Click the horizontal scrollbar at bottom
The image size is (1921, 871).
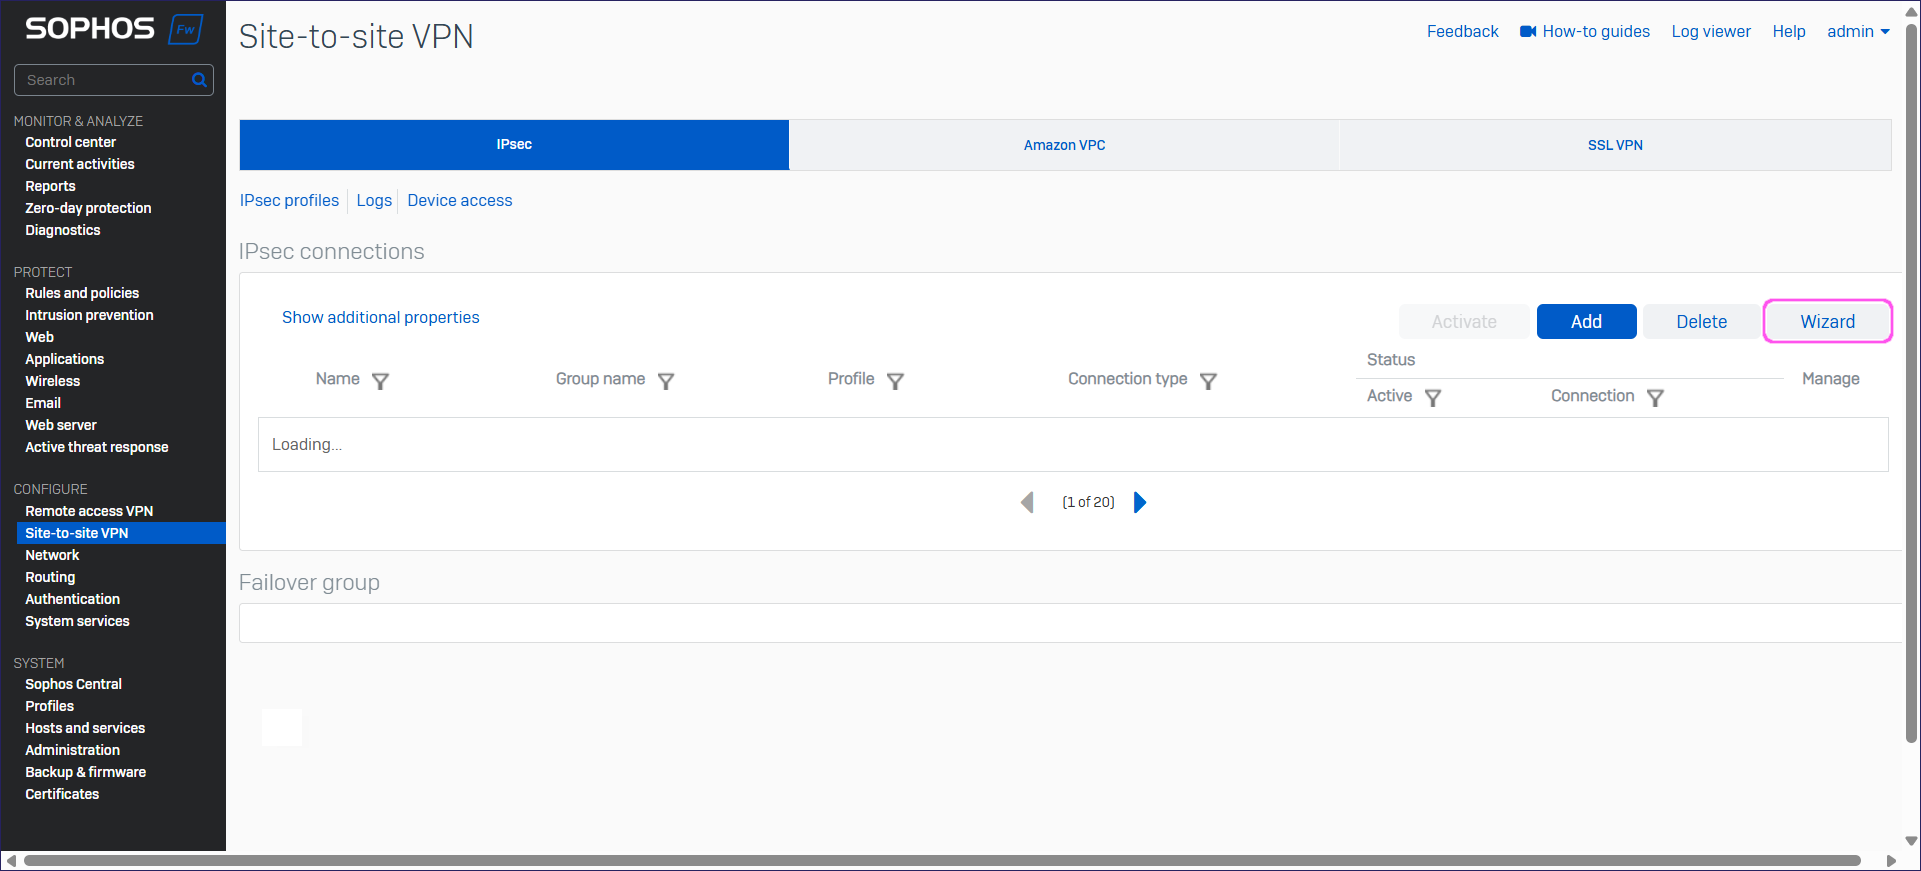940,861
